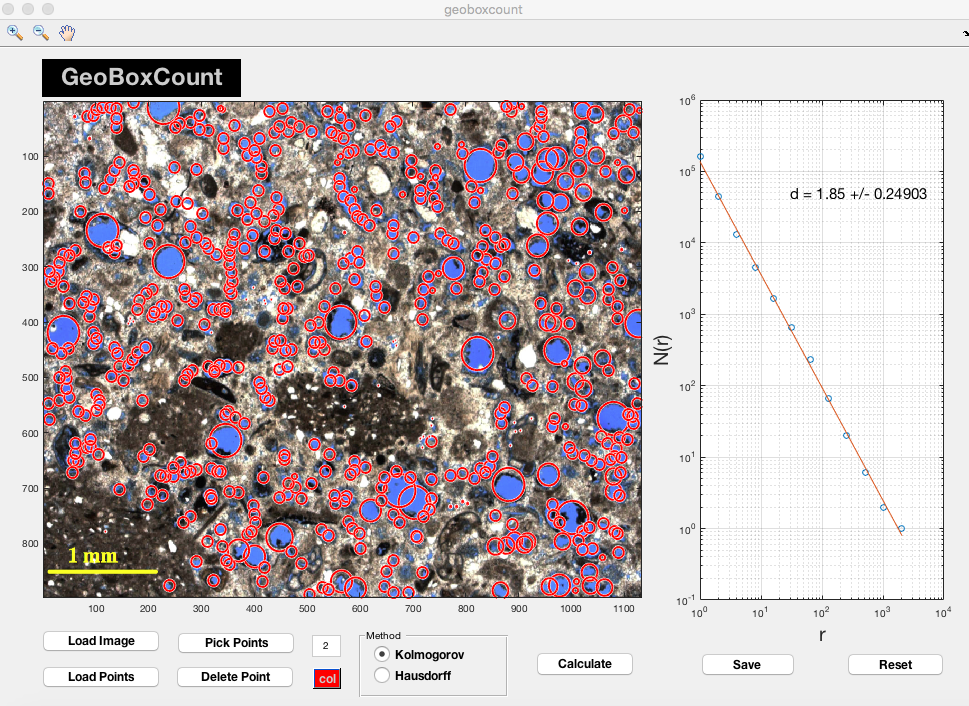Minimize the geoboxcount window

(x=30, y=9)
